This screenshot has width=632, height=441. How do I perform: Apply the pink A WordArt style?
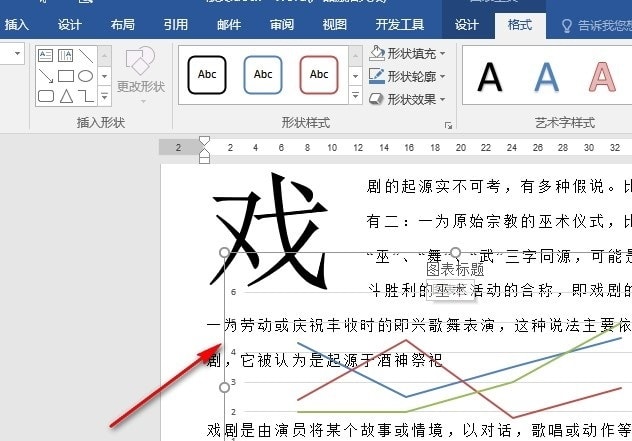tap(602, 77)
